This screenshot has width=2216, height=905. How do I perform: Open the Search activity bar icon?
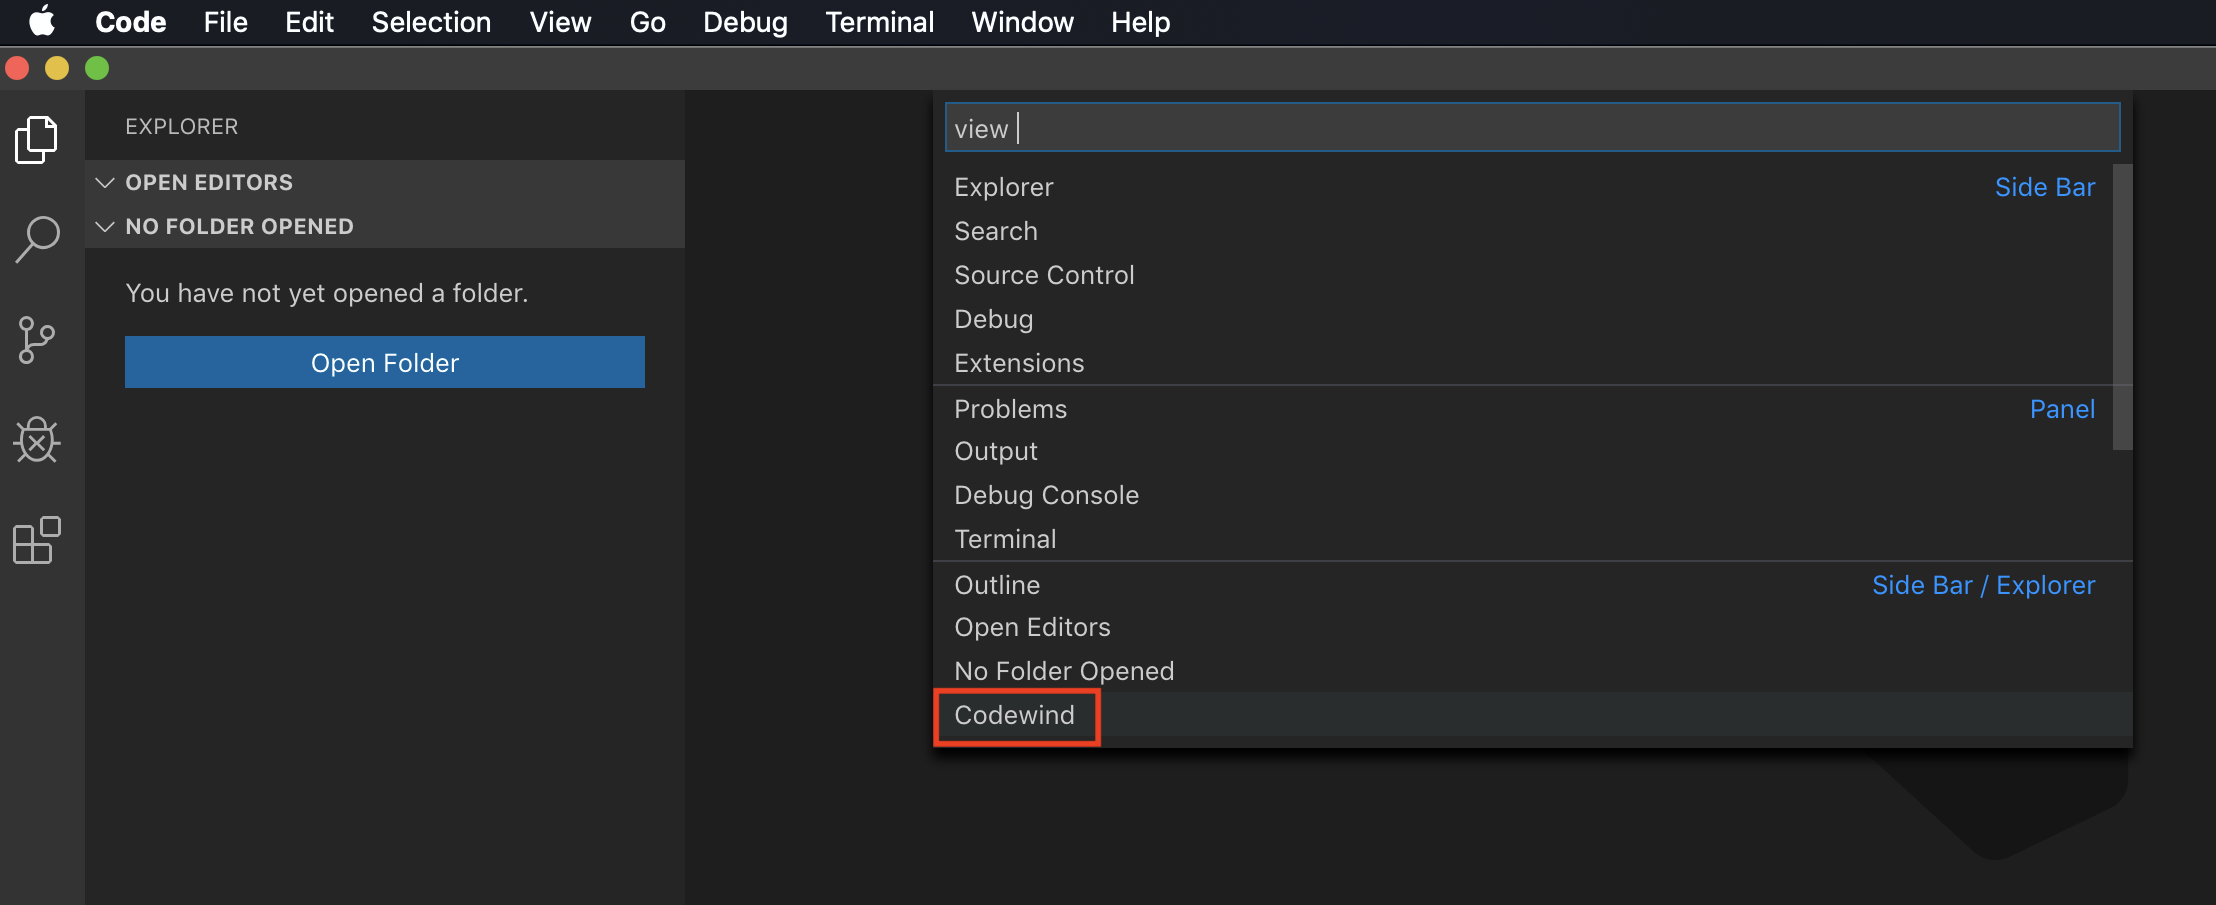click(x=37, y=240)
